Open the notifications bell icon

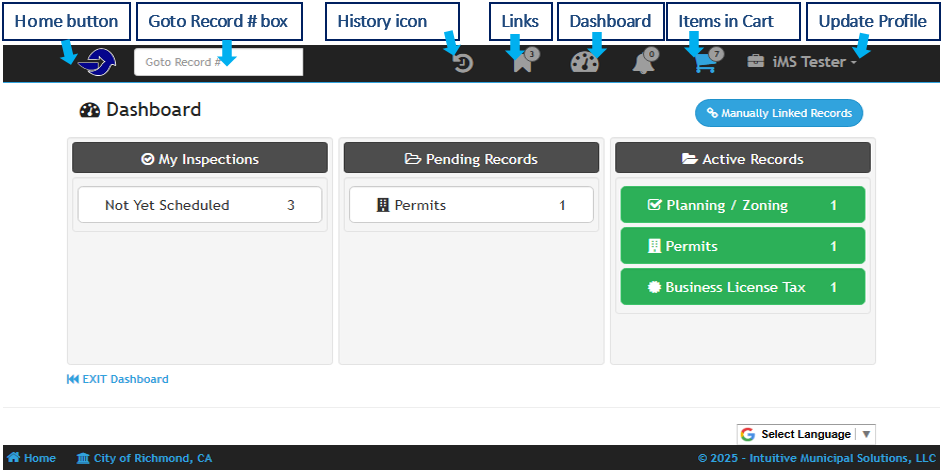pos(644,63)
